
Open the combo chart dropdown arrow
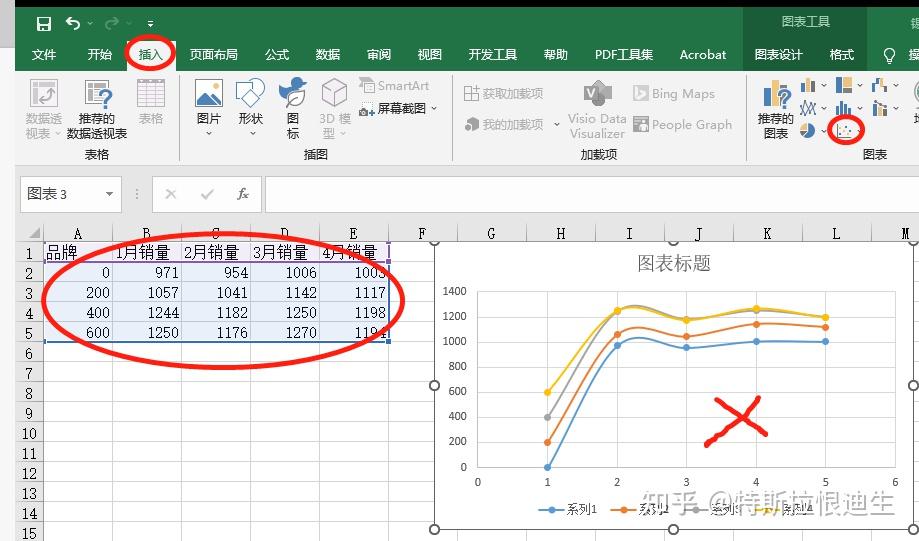click(896, 108)
